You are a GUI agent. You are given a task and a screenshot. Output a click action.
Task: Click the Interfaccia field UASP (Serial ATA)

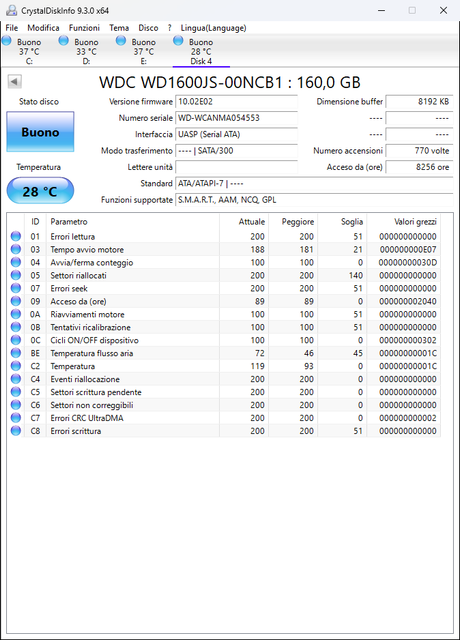pyautogui.click(x=236, y=134)
